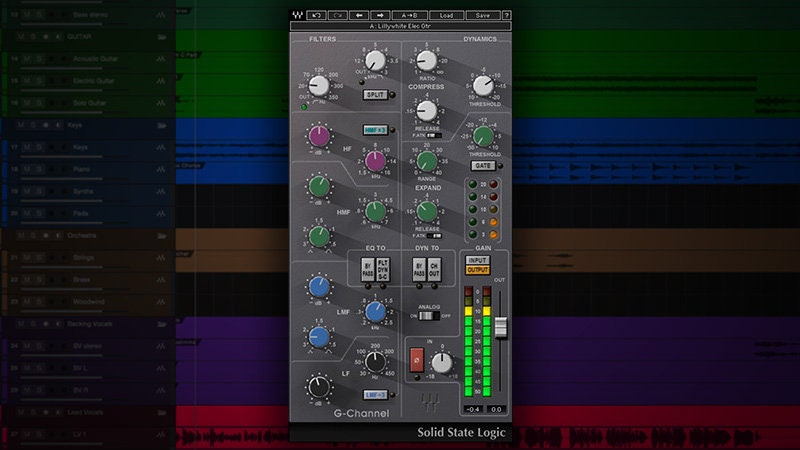The height and width of the screenshot is (450, 800).
Task: Click the three-fader icon below input section
Action: click(430, 403)
